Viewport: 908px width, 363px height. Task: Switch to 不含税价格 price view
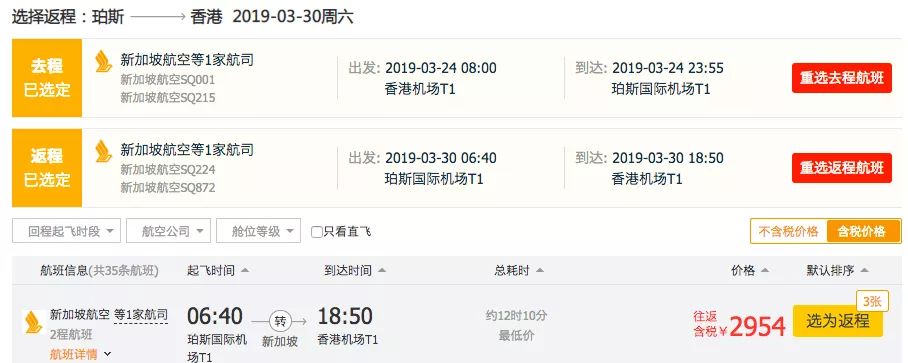(789, 232)
